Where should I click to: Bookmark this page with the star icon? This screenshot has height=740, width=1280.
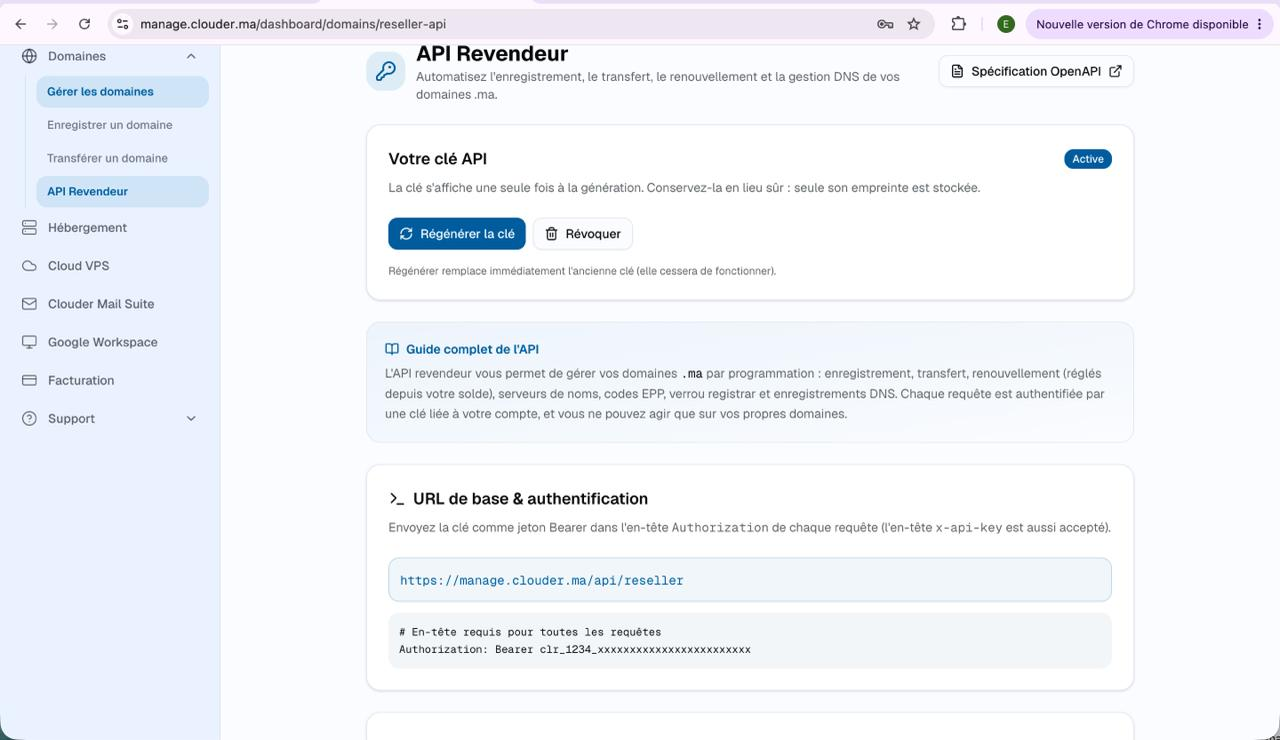pyautogui.click(x=913, y=24)
